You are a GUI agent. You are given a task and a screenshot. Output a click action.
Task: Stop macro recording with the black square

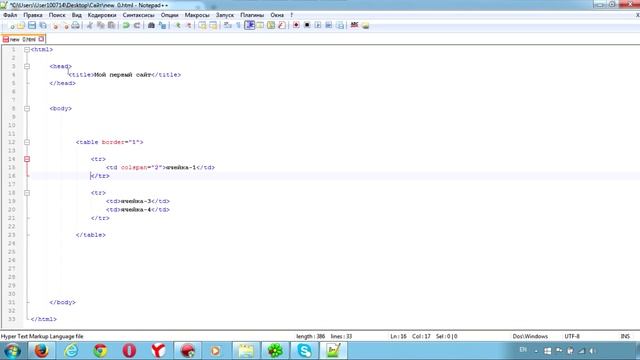pyautogui.click(x=307, y=25)
